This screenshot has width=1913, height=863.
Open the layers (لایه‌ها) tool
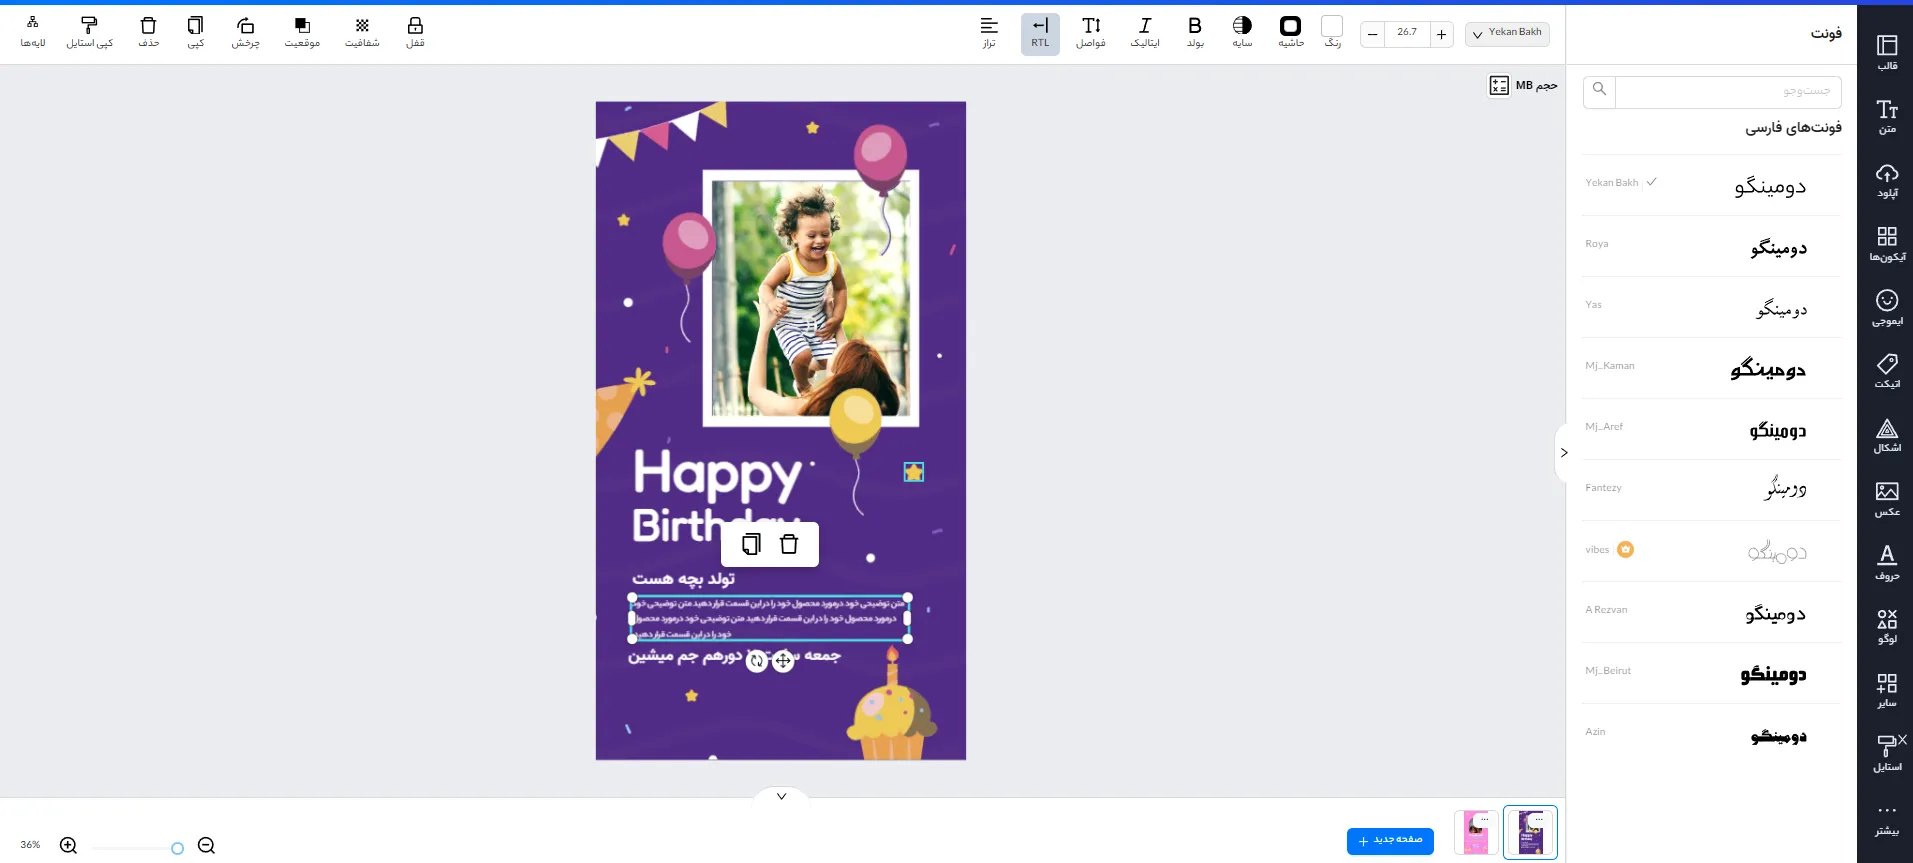point(33,31)
